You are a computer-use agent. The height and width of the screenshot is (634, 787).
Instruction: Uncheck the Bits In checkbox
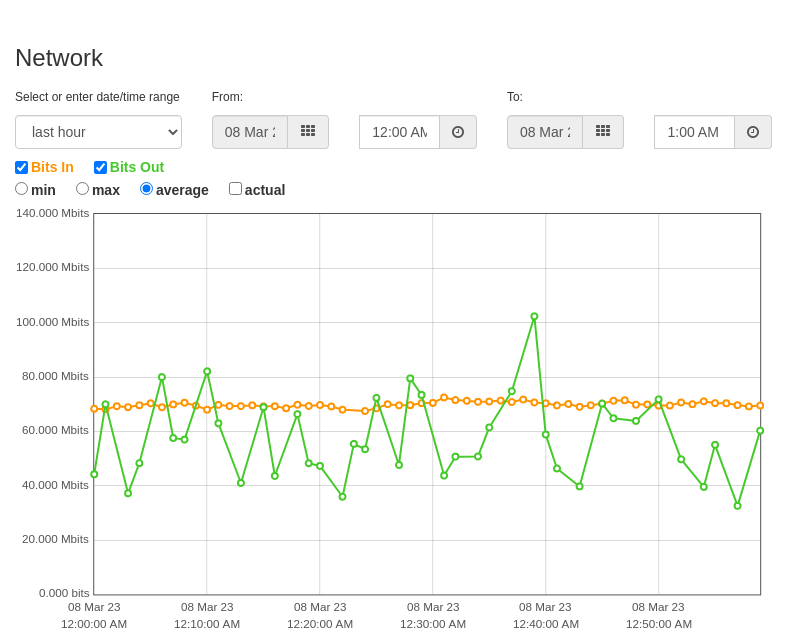pyautogui.click(x=22, y=167)
